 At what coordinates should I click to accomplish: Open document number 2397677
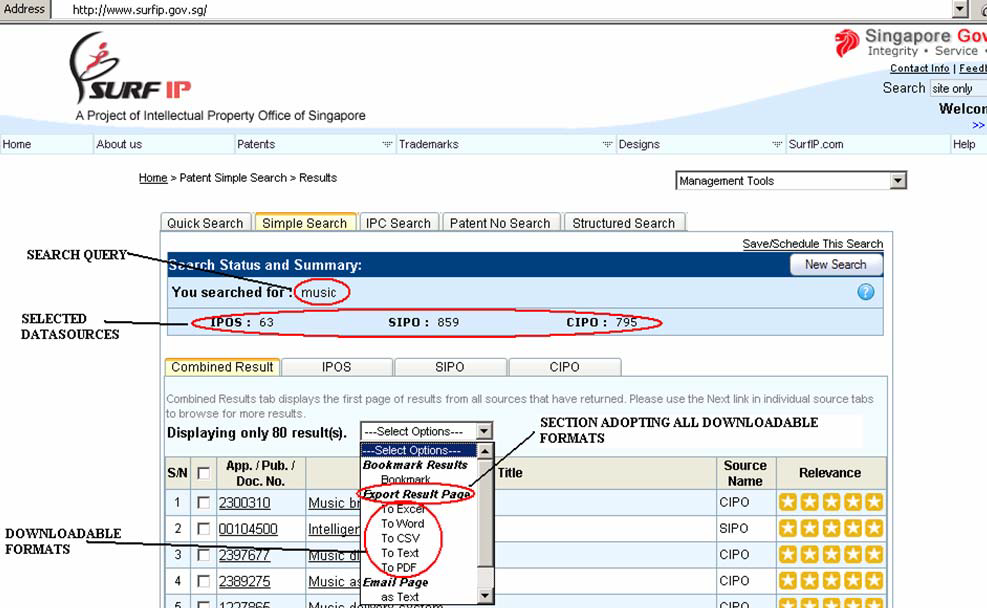point(245,555)
